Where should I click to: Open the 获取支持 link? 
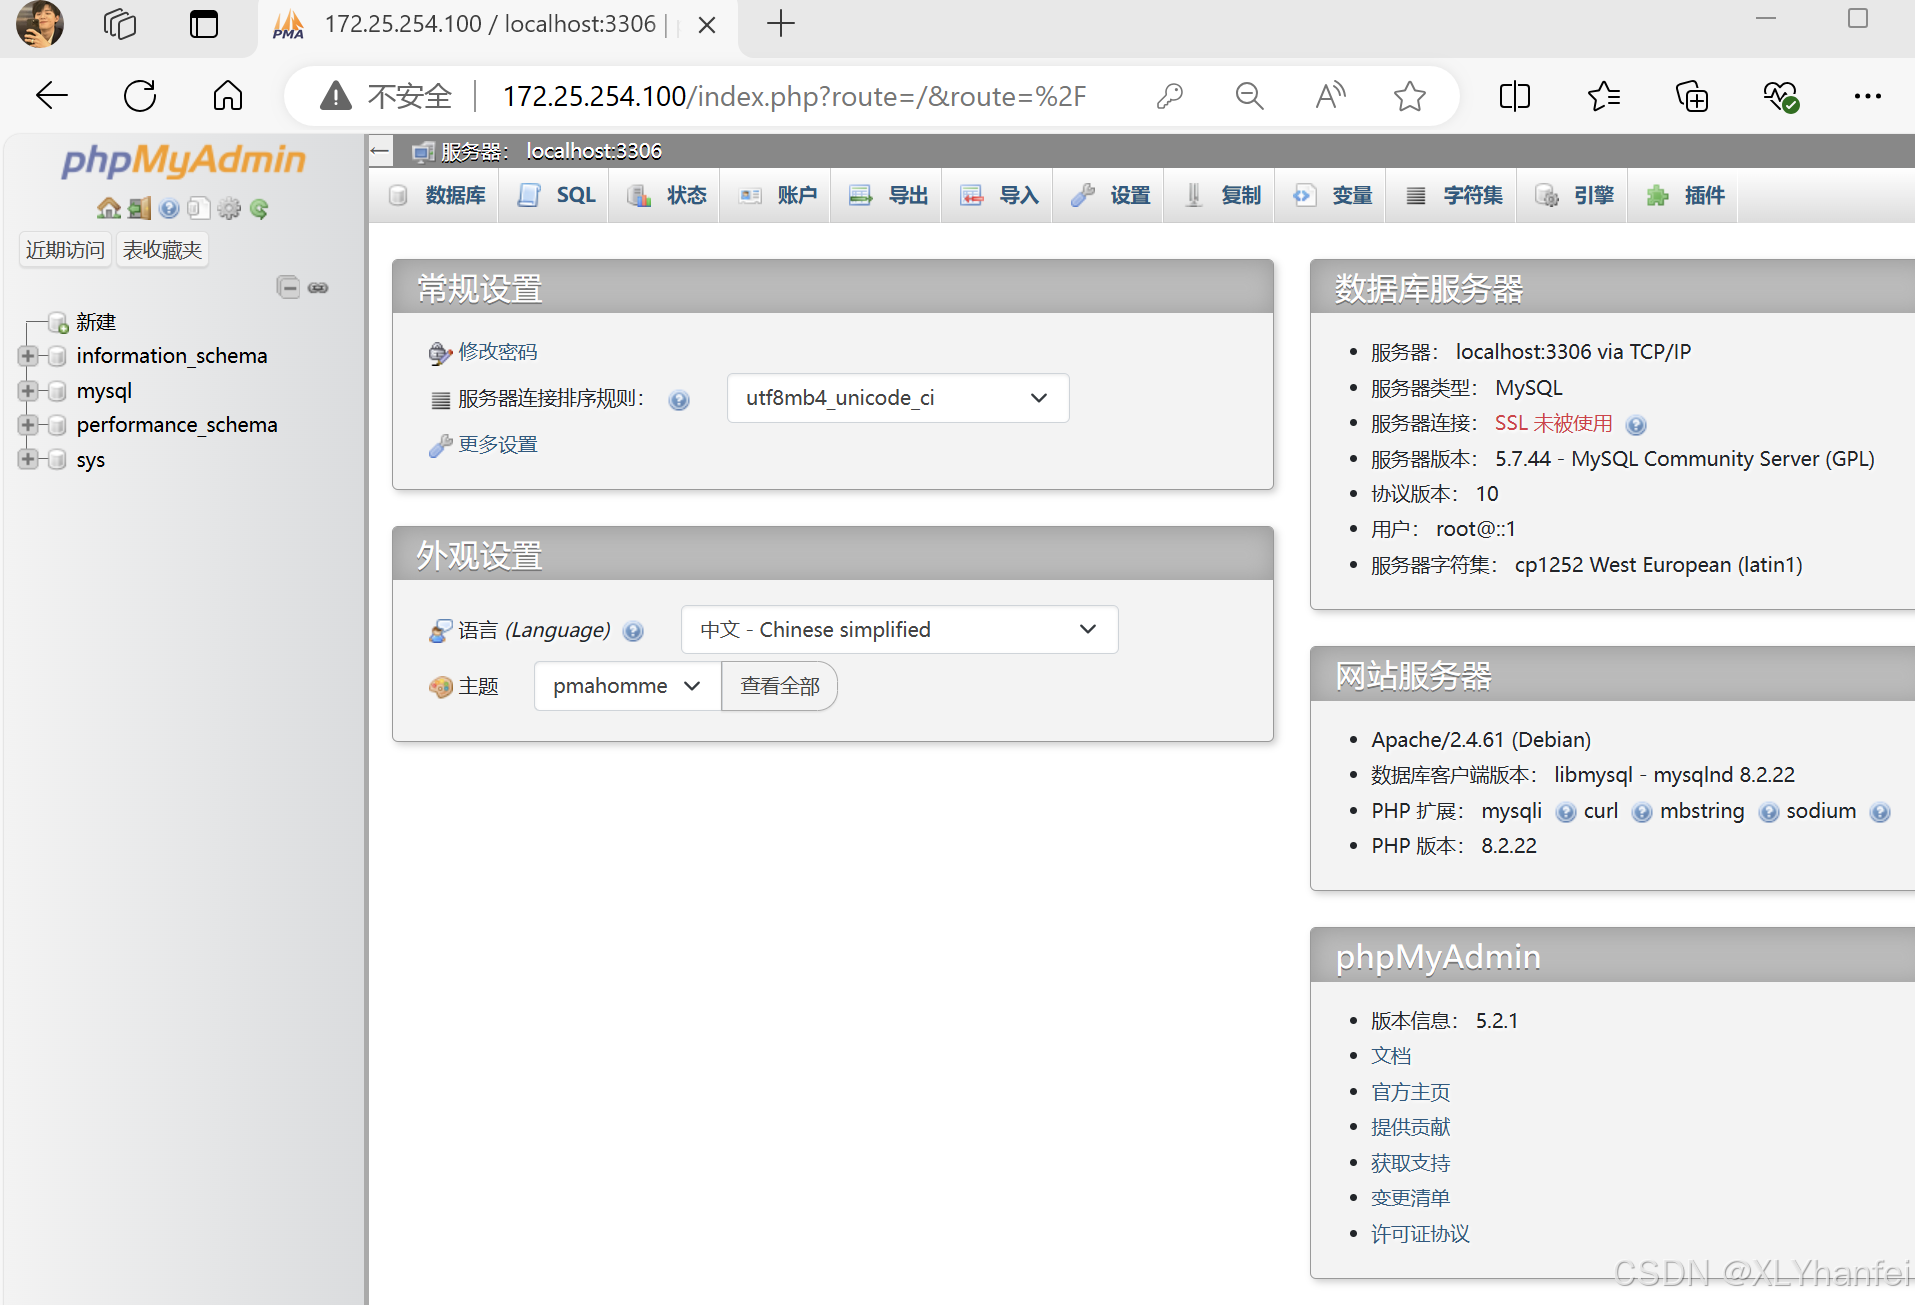[x=1410, y=1163]
